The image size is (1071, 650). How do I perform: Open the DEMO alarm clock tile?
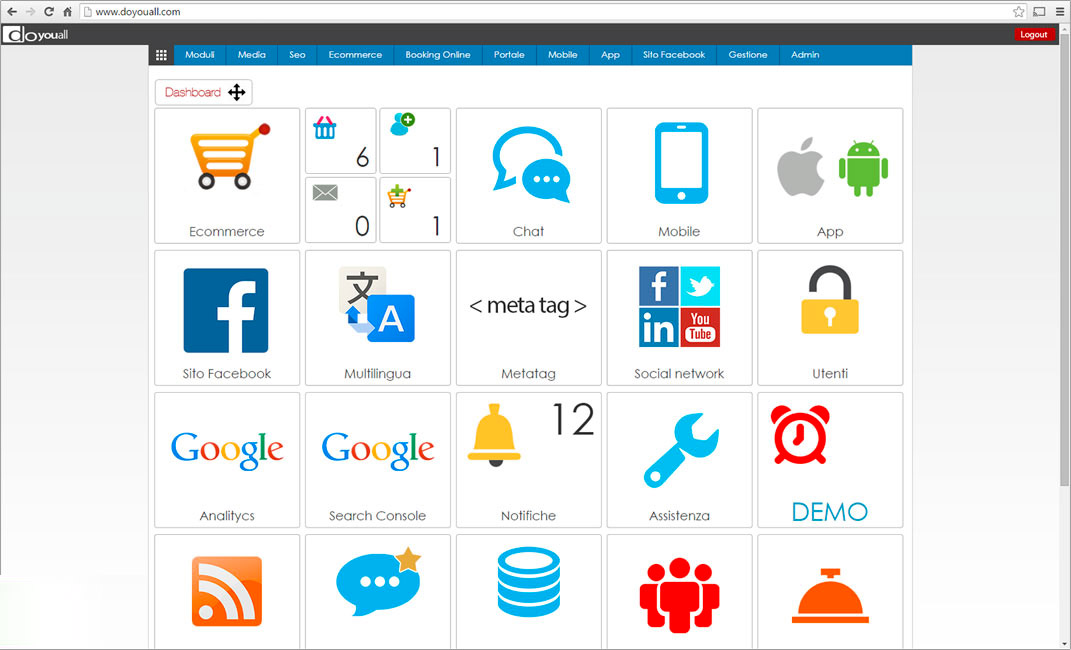830,460
